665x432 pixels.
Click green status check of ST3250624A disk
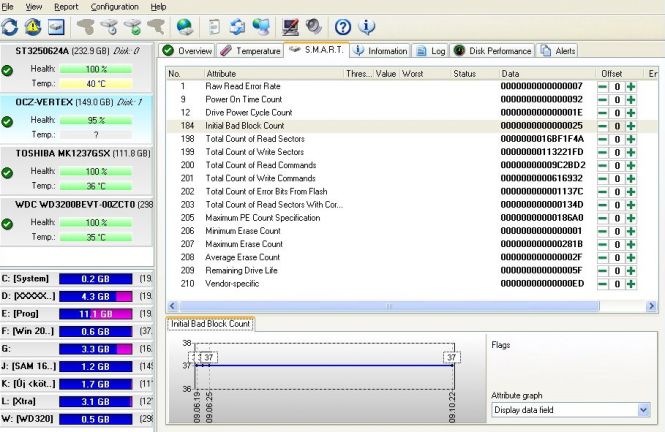[x=7, y=70]
